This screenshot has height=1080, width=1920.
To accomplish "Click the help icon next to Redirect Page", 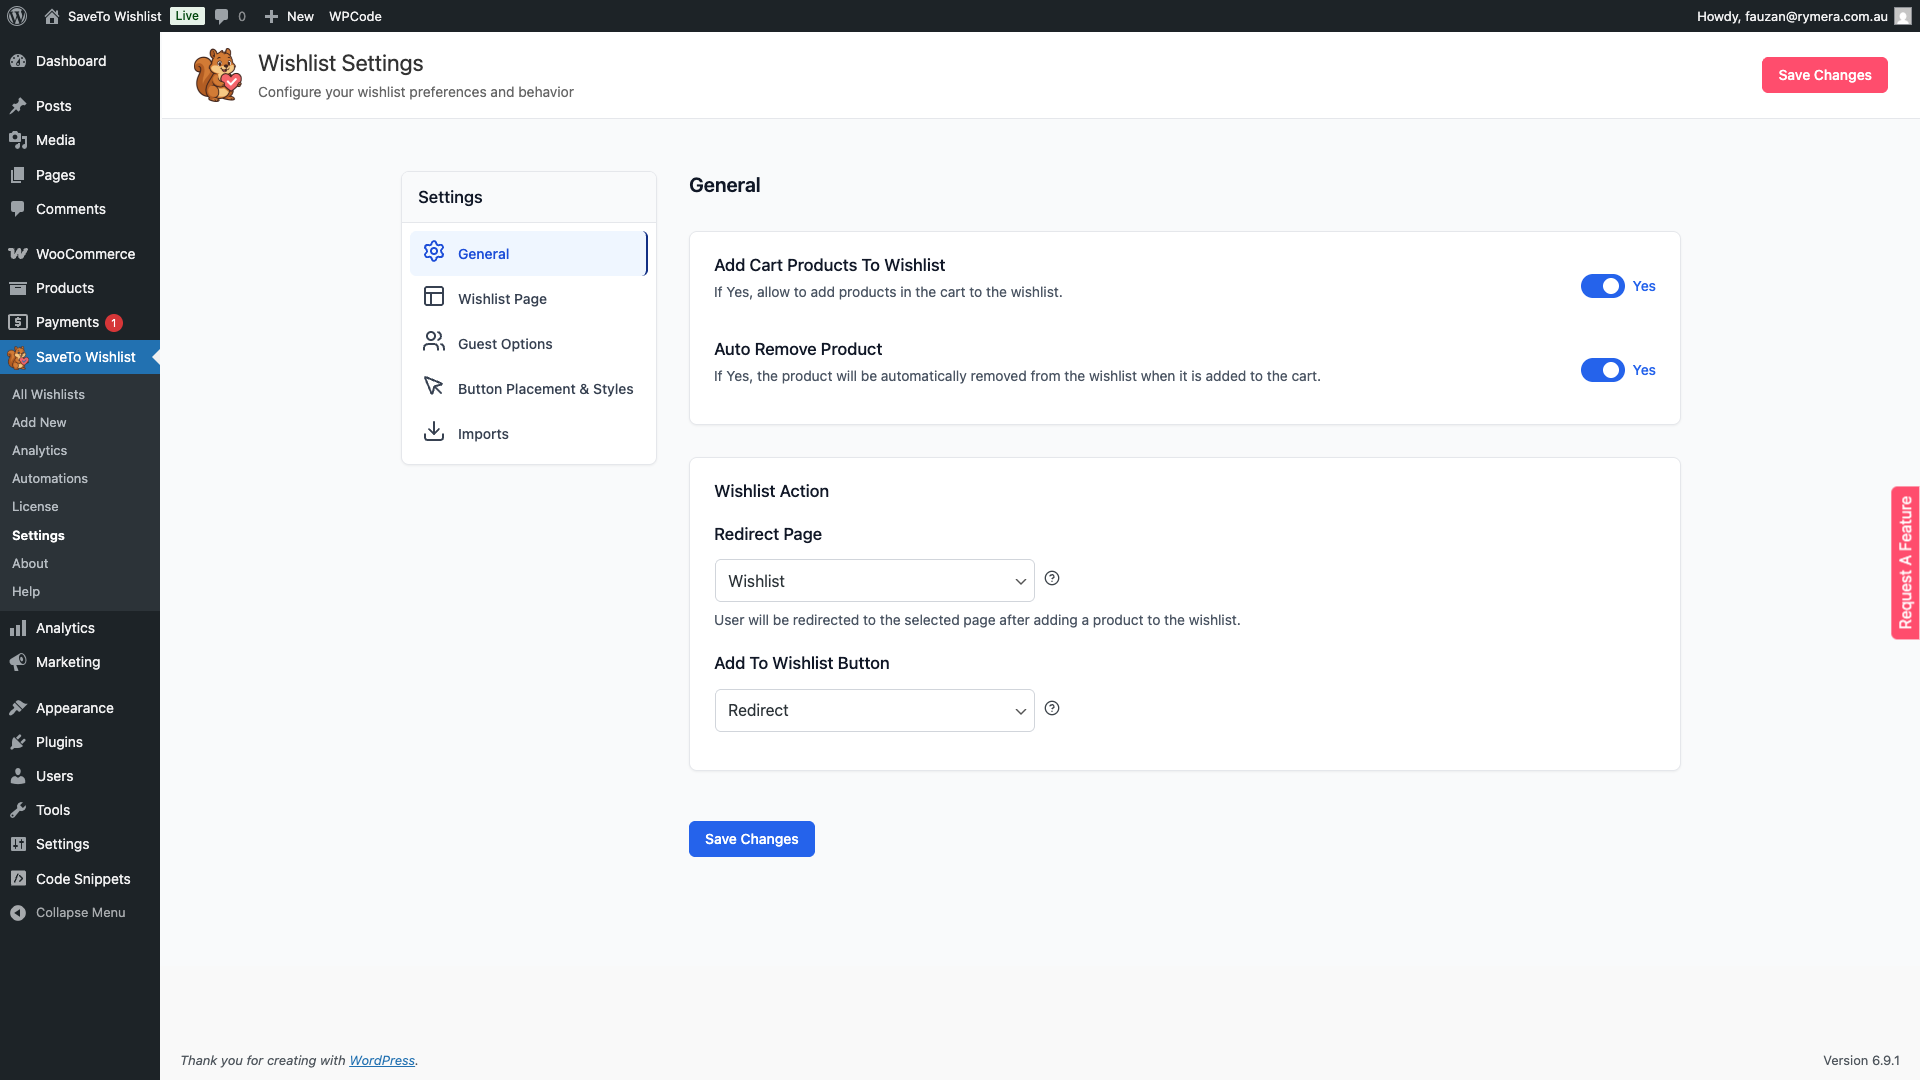I will 1051,578.
